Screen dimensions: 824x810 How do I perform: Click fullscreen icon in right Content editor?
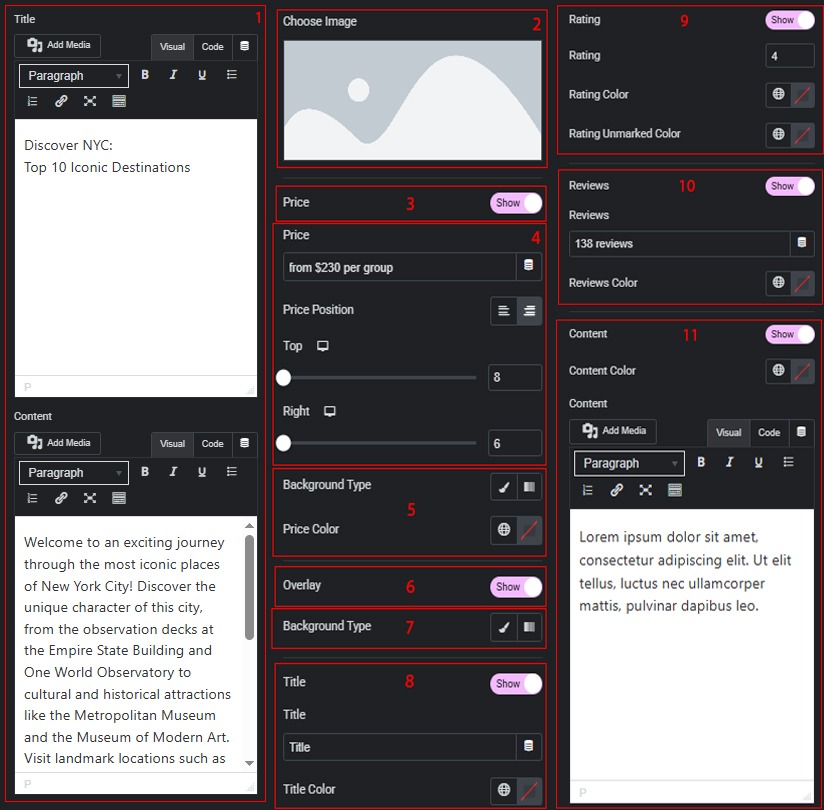click(645, 490)
